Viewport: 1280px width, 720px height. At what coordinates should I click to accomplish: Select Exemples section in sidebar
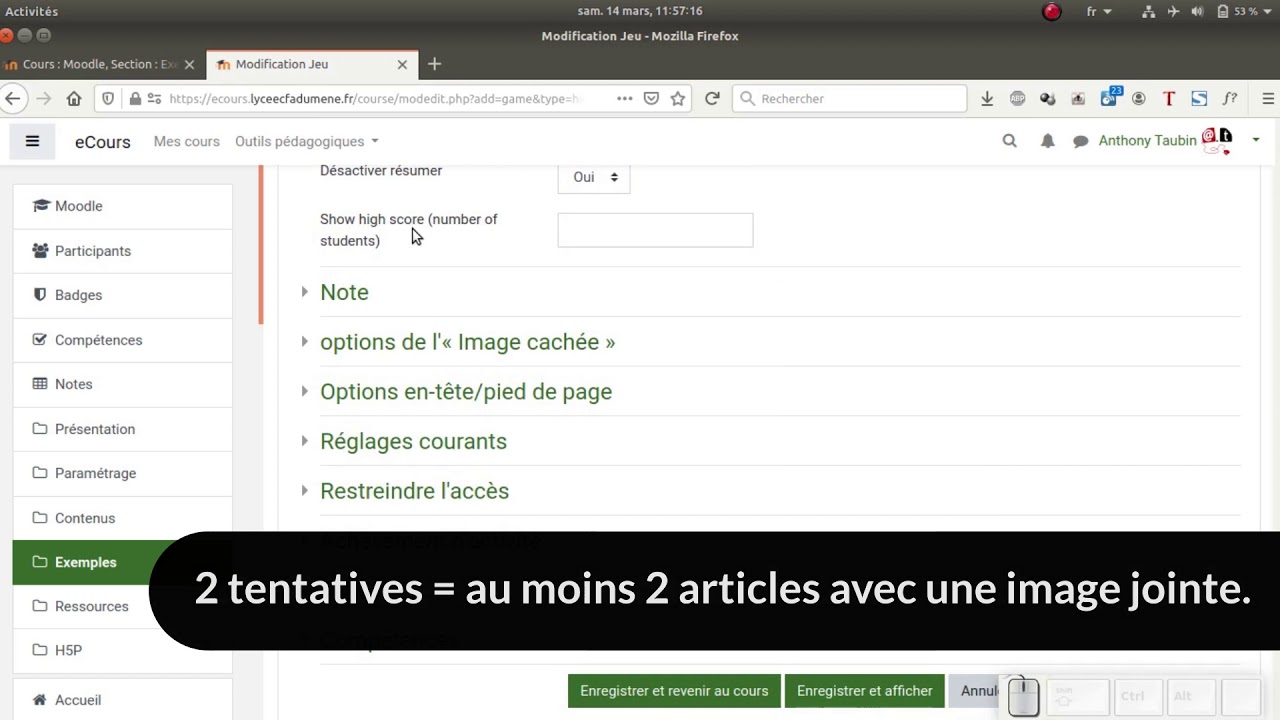point(122,562)
